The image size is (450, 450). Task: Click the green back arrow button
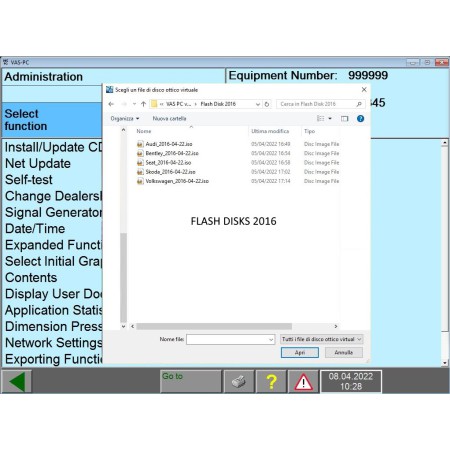pyautogui.click(x=17, y=381)
